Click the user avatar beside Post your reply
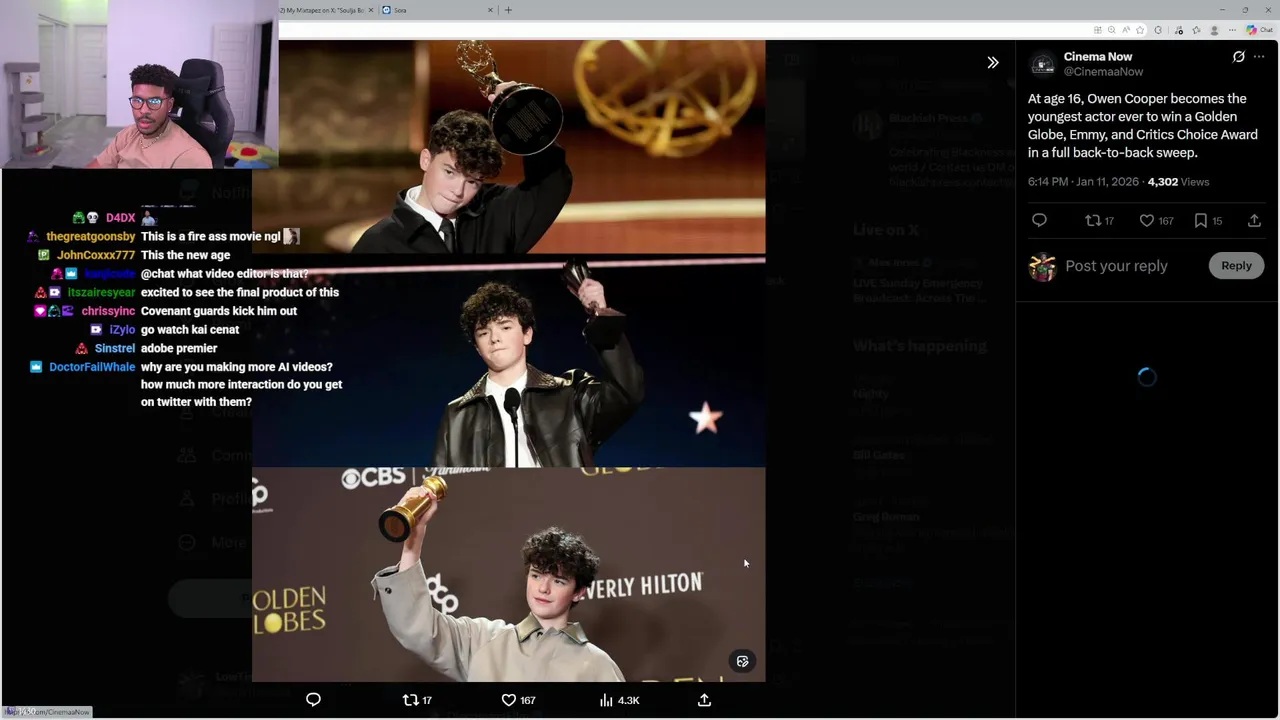The height and width of the screenshot is (720, 1280). coord(1043,267)
